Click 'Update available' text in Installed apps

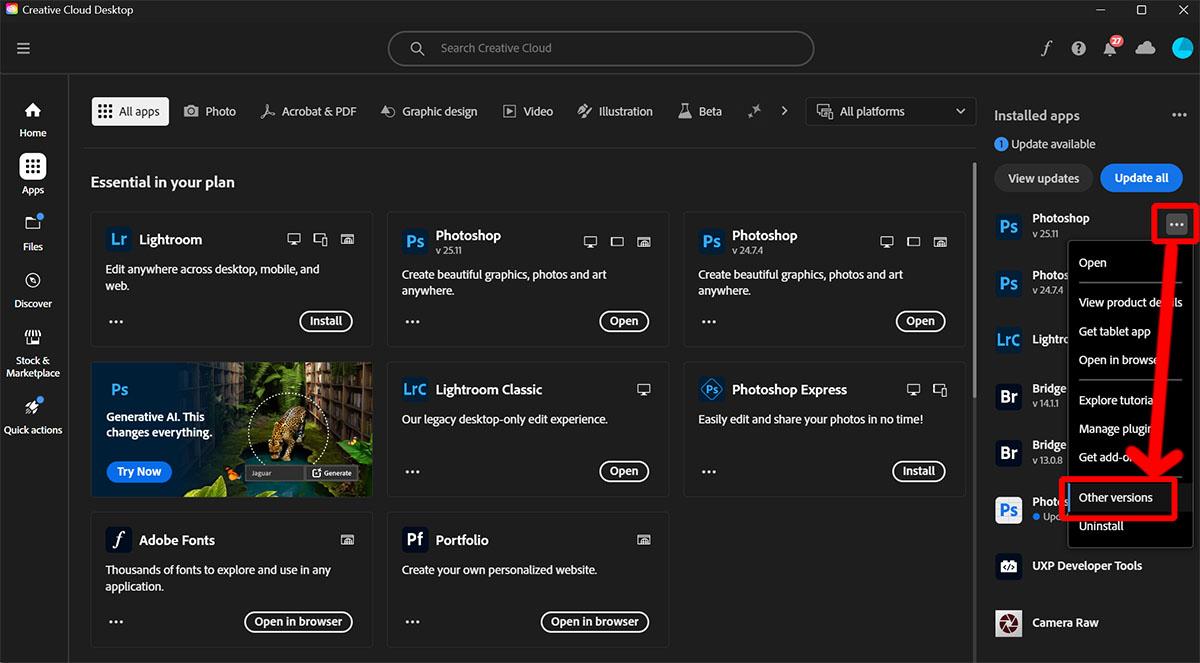point(1053,144)
